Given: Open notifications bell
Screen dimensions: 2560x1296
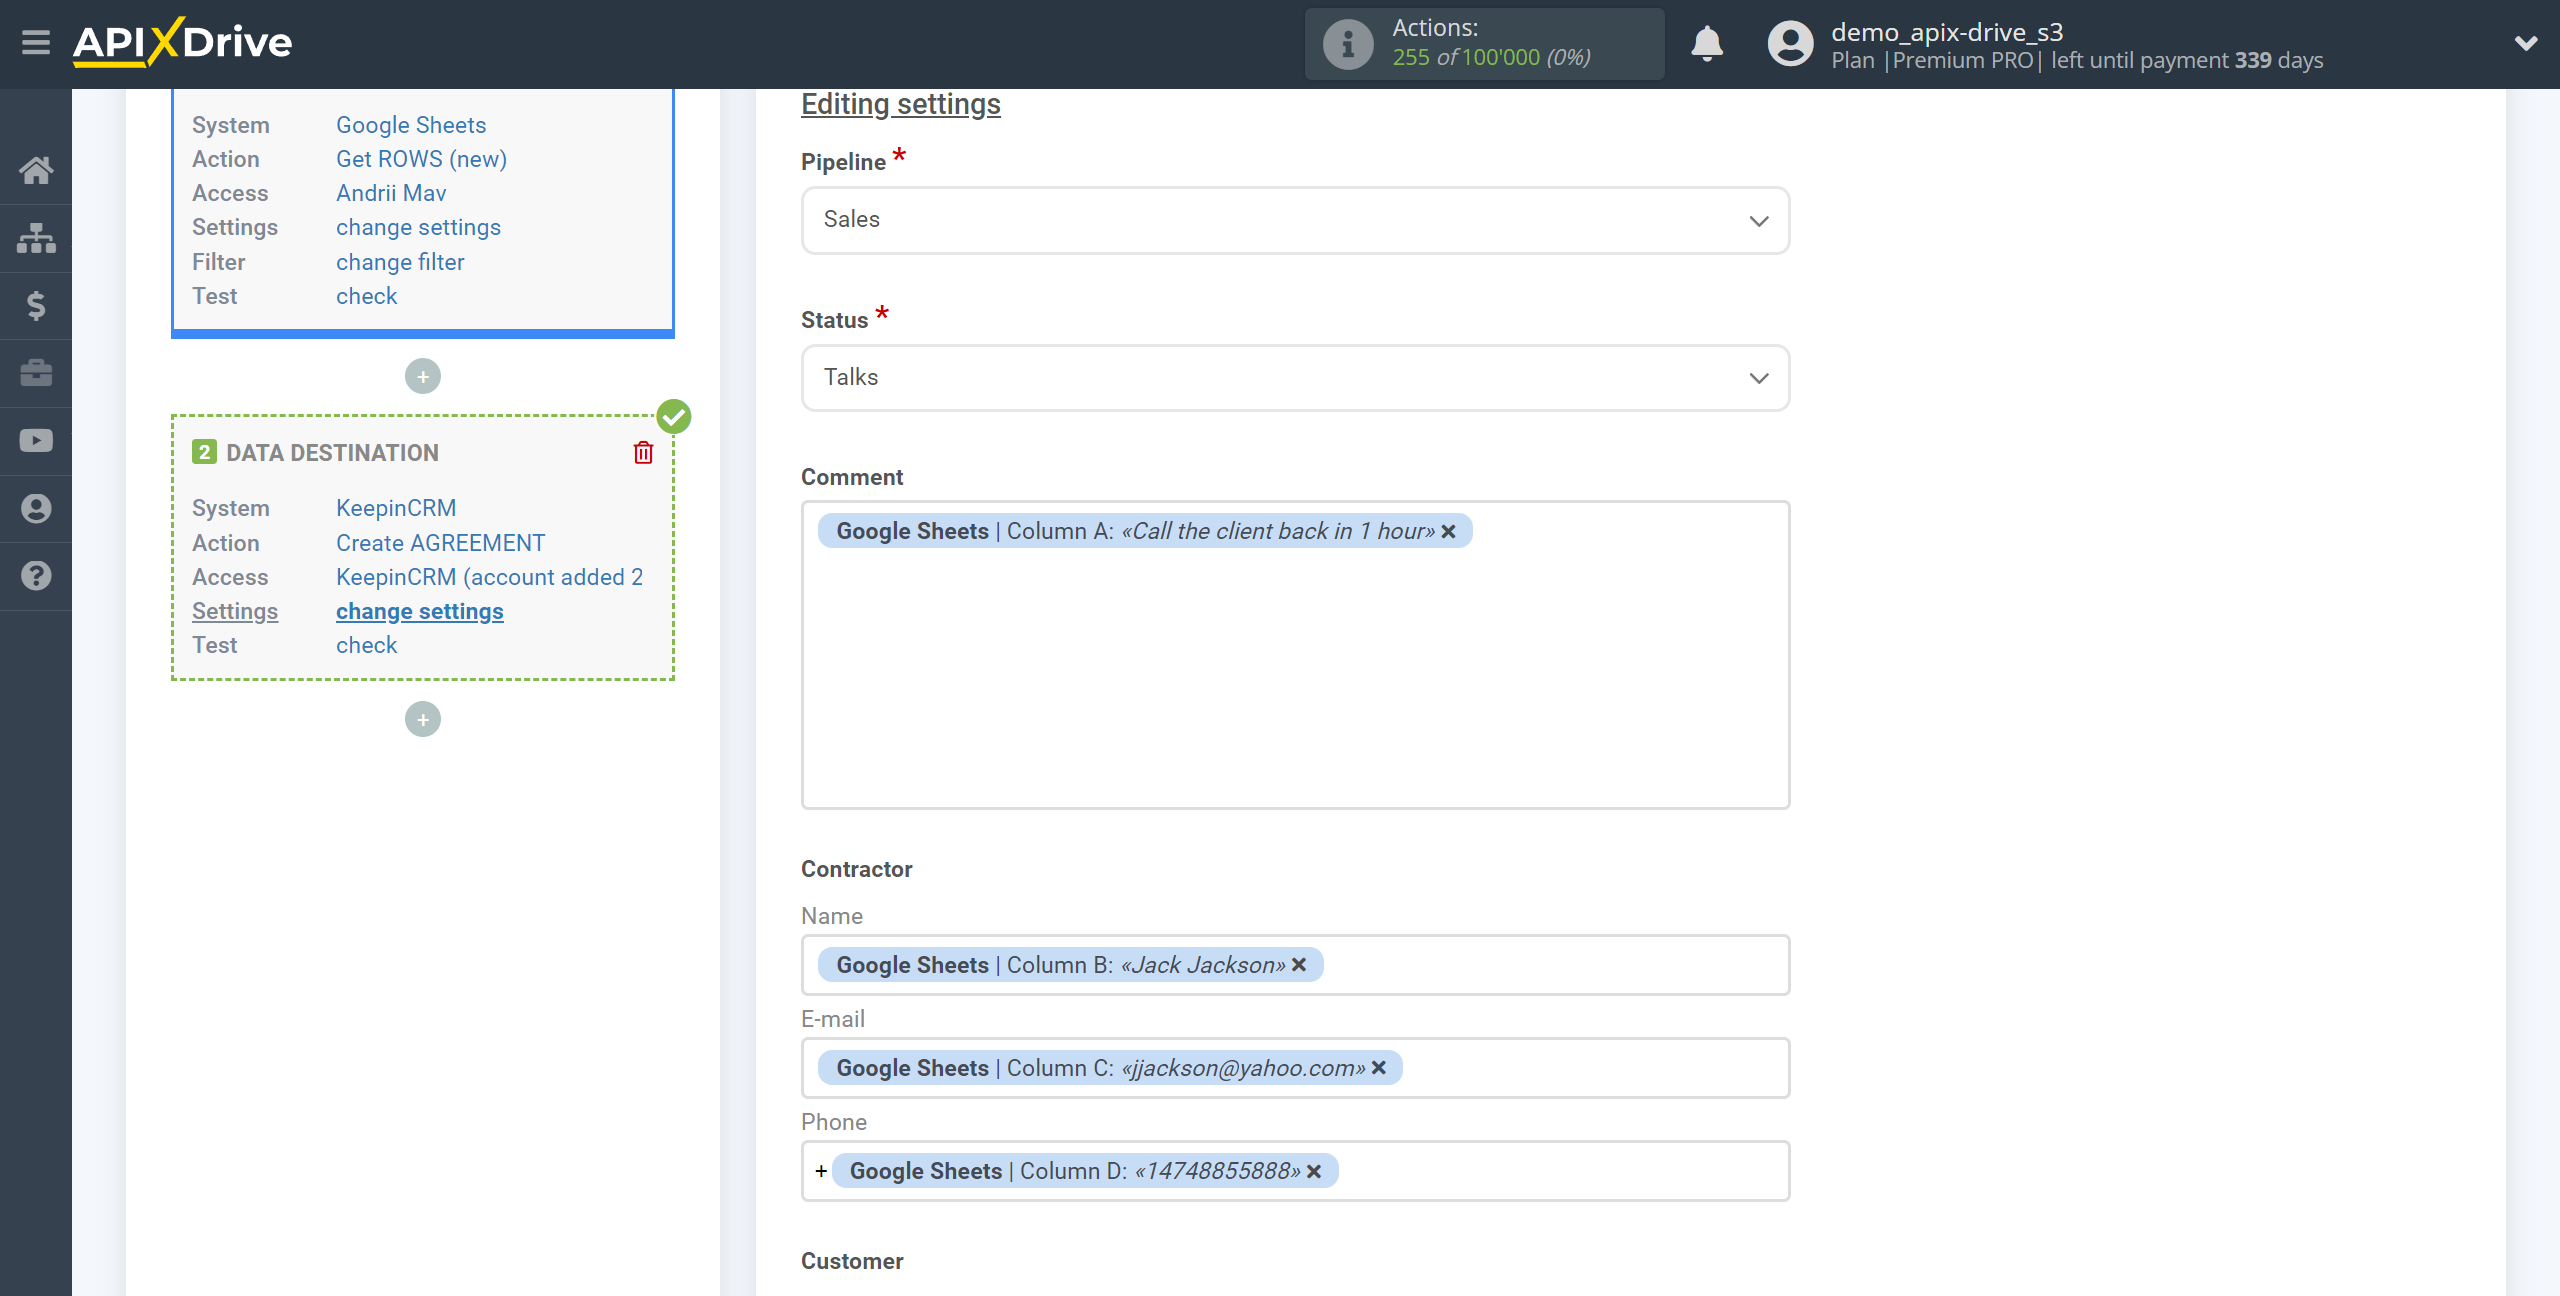Looking at the screenshot, I should coord(1707,44).
